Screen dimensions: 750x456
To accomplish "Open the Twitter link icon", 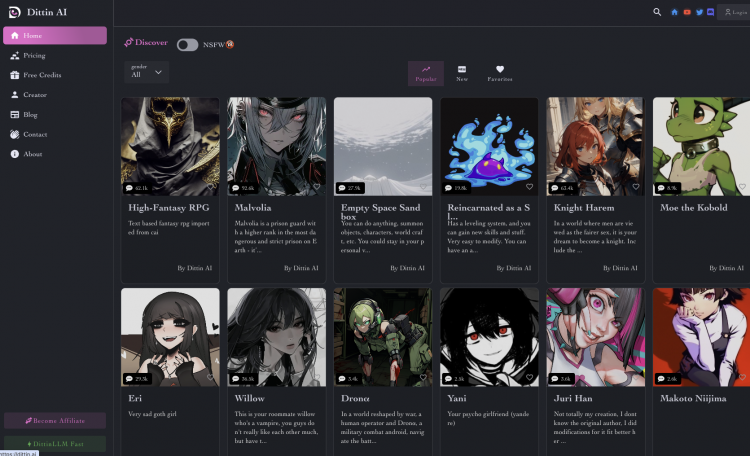I will click(x=699, y=12).
